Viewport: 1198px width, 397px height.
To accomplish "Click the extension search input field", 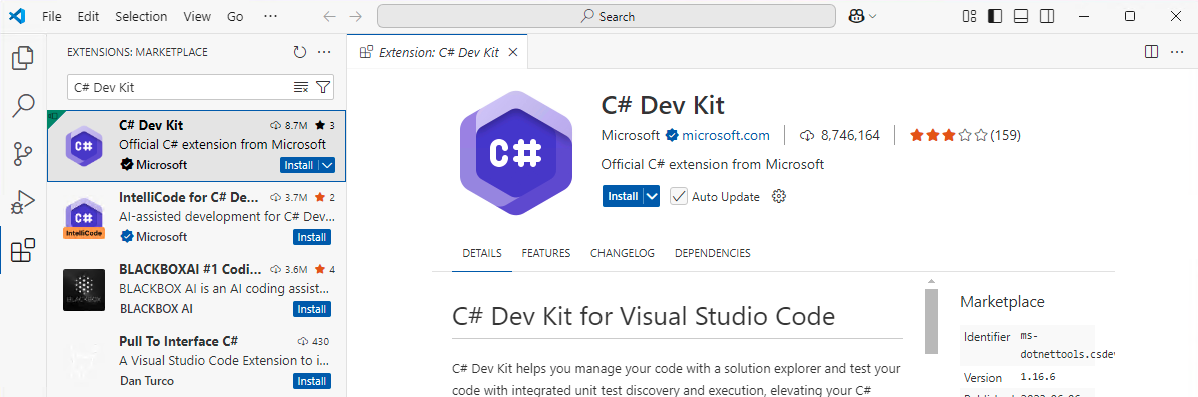I will (x=183, y=87).
